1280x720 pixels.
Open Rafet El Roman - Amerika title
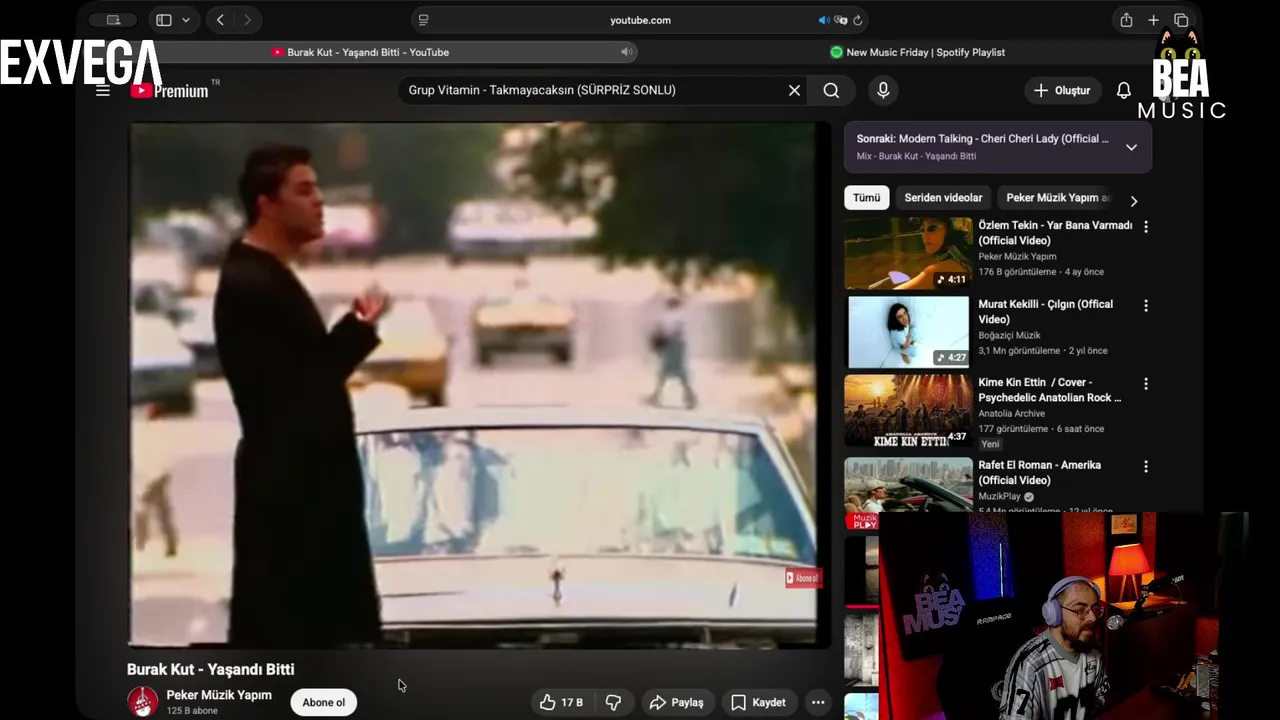click(x=1039, y=473)
